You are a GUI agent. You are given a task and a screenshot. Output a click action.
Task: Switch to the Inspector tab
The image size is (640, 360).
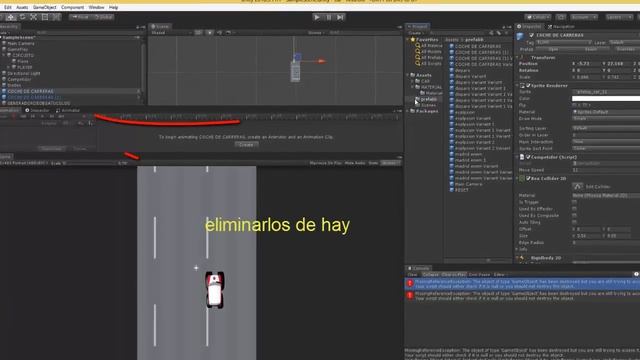click(x=529, y=27)
